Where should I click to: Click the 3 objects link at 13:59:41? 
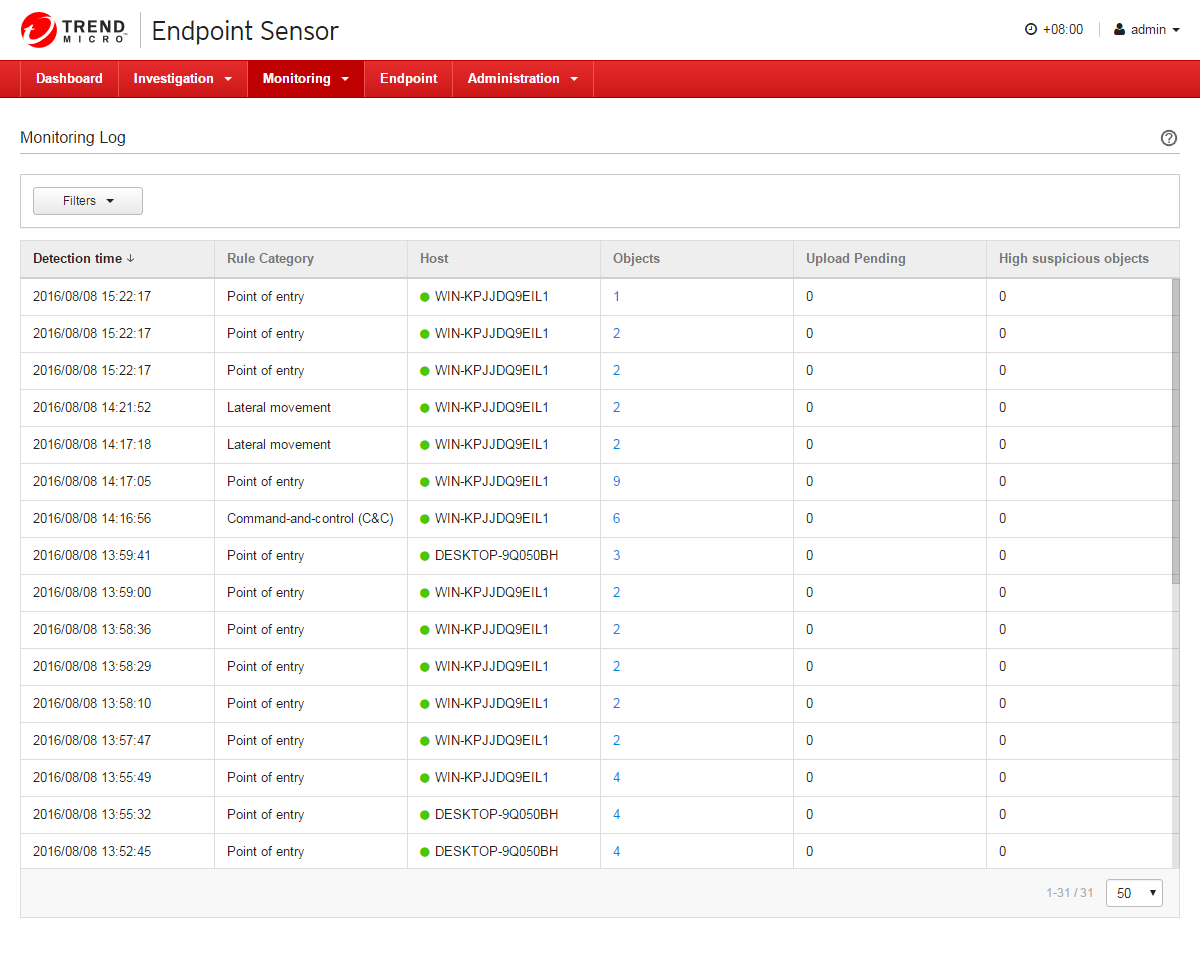(617, 556)
